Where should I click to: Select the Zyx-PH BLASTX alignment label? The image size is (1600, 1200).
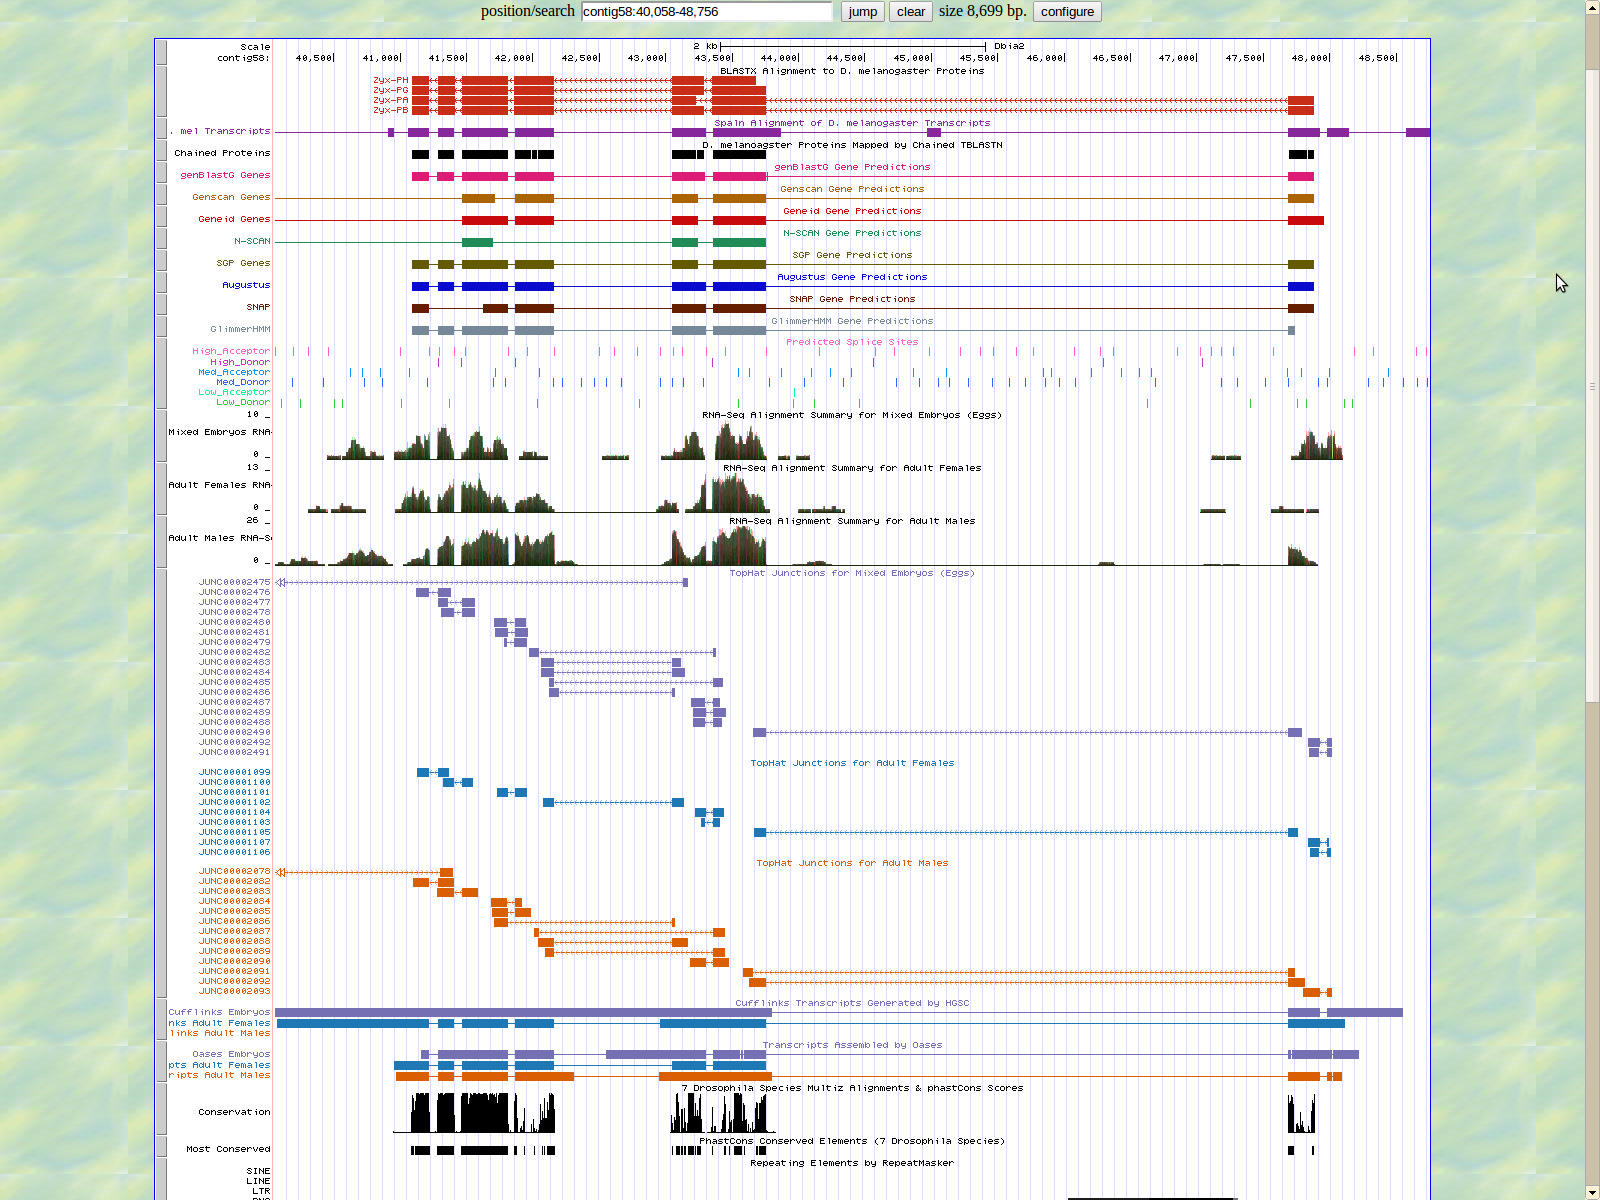[x=390, y=80]
